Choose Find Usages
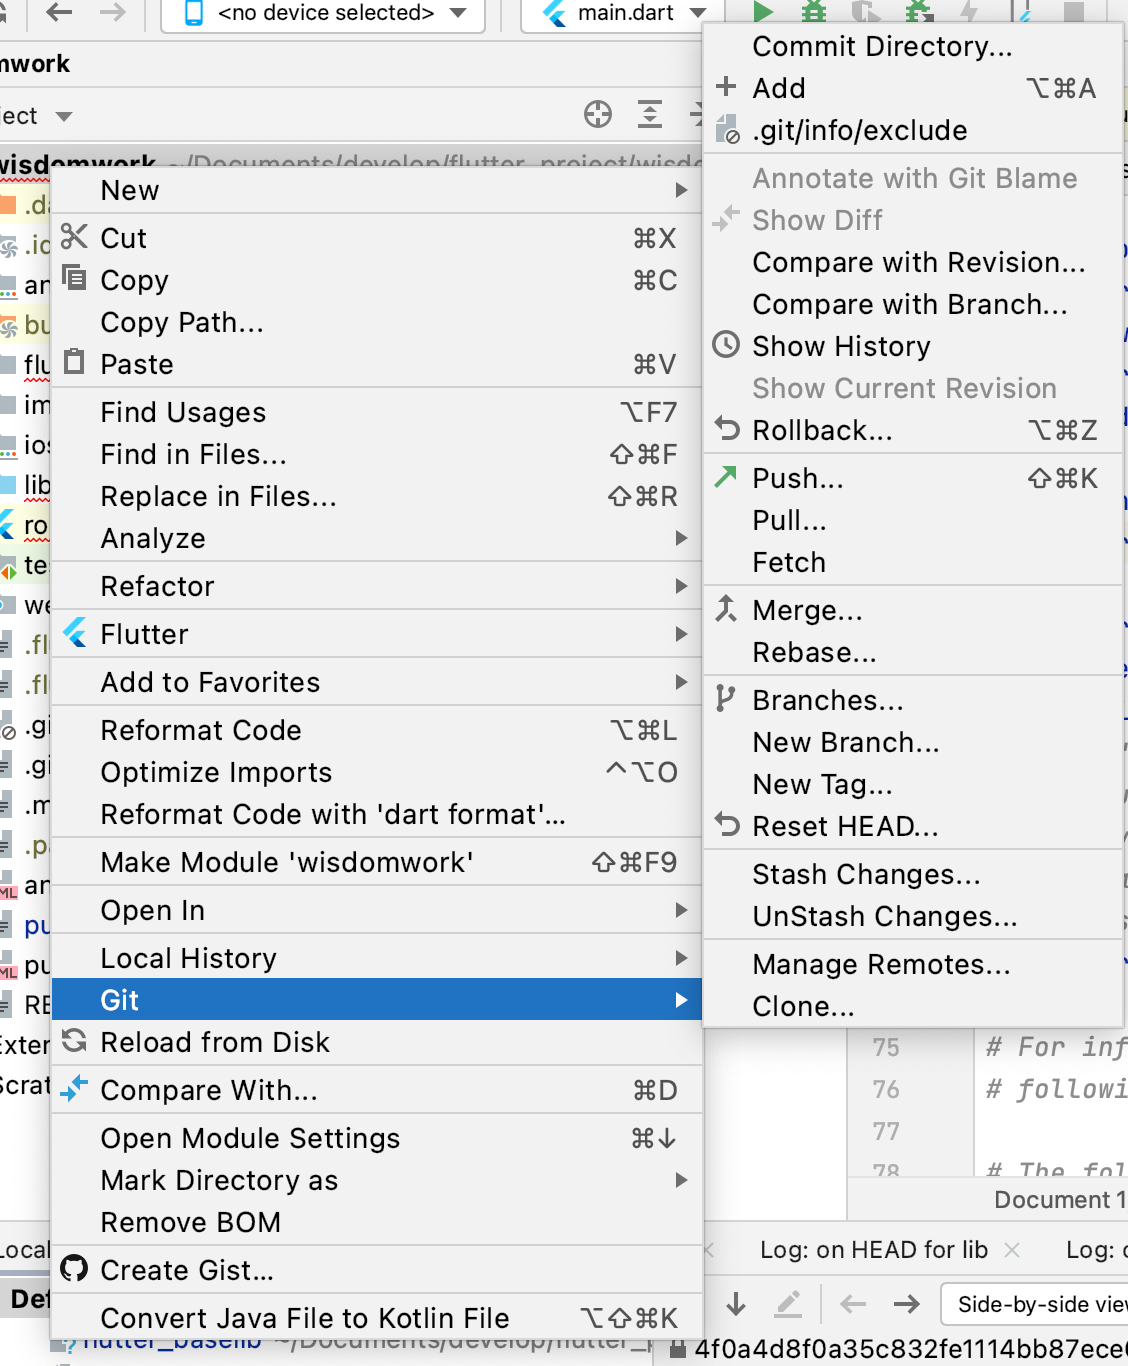The image size is (1128, 1366). 376,412
